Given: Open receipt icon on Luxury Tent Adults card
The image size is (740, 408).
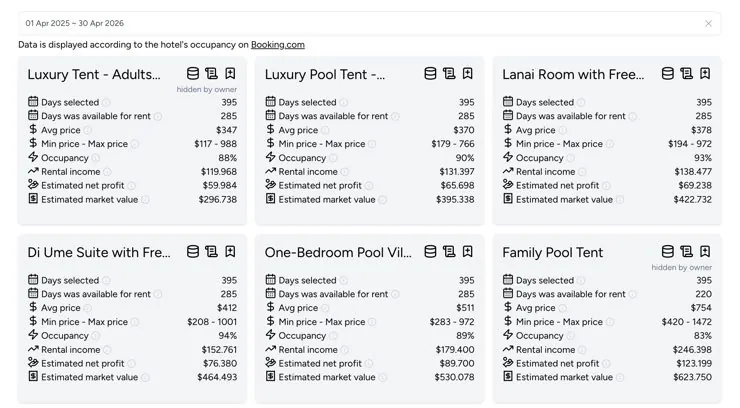Looking at the screenshot, I should (x=211, y=74).
